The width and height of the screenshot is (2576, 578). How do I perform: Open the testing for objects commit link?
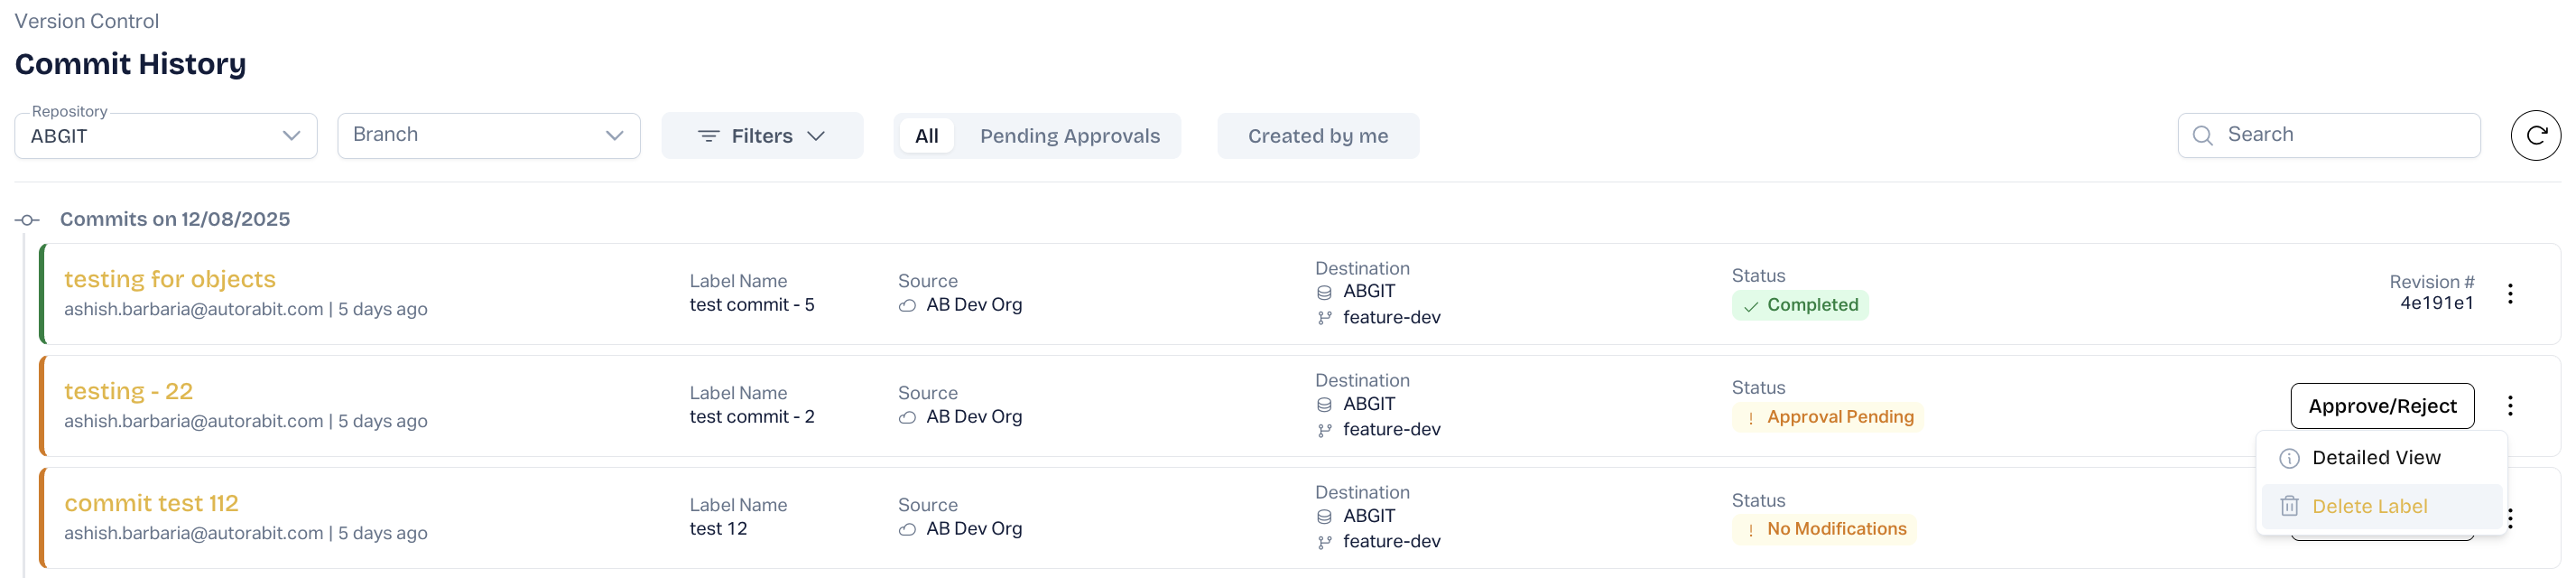point(170,280)
